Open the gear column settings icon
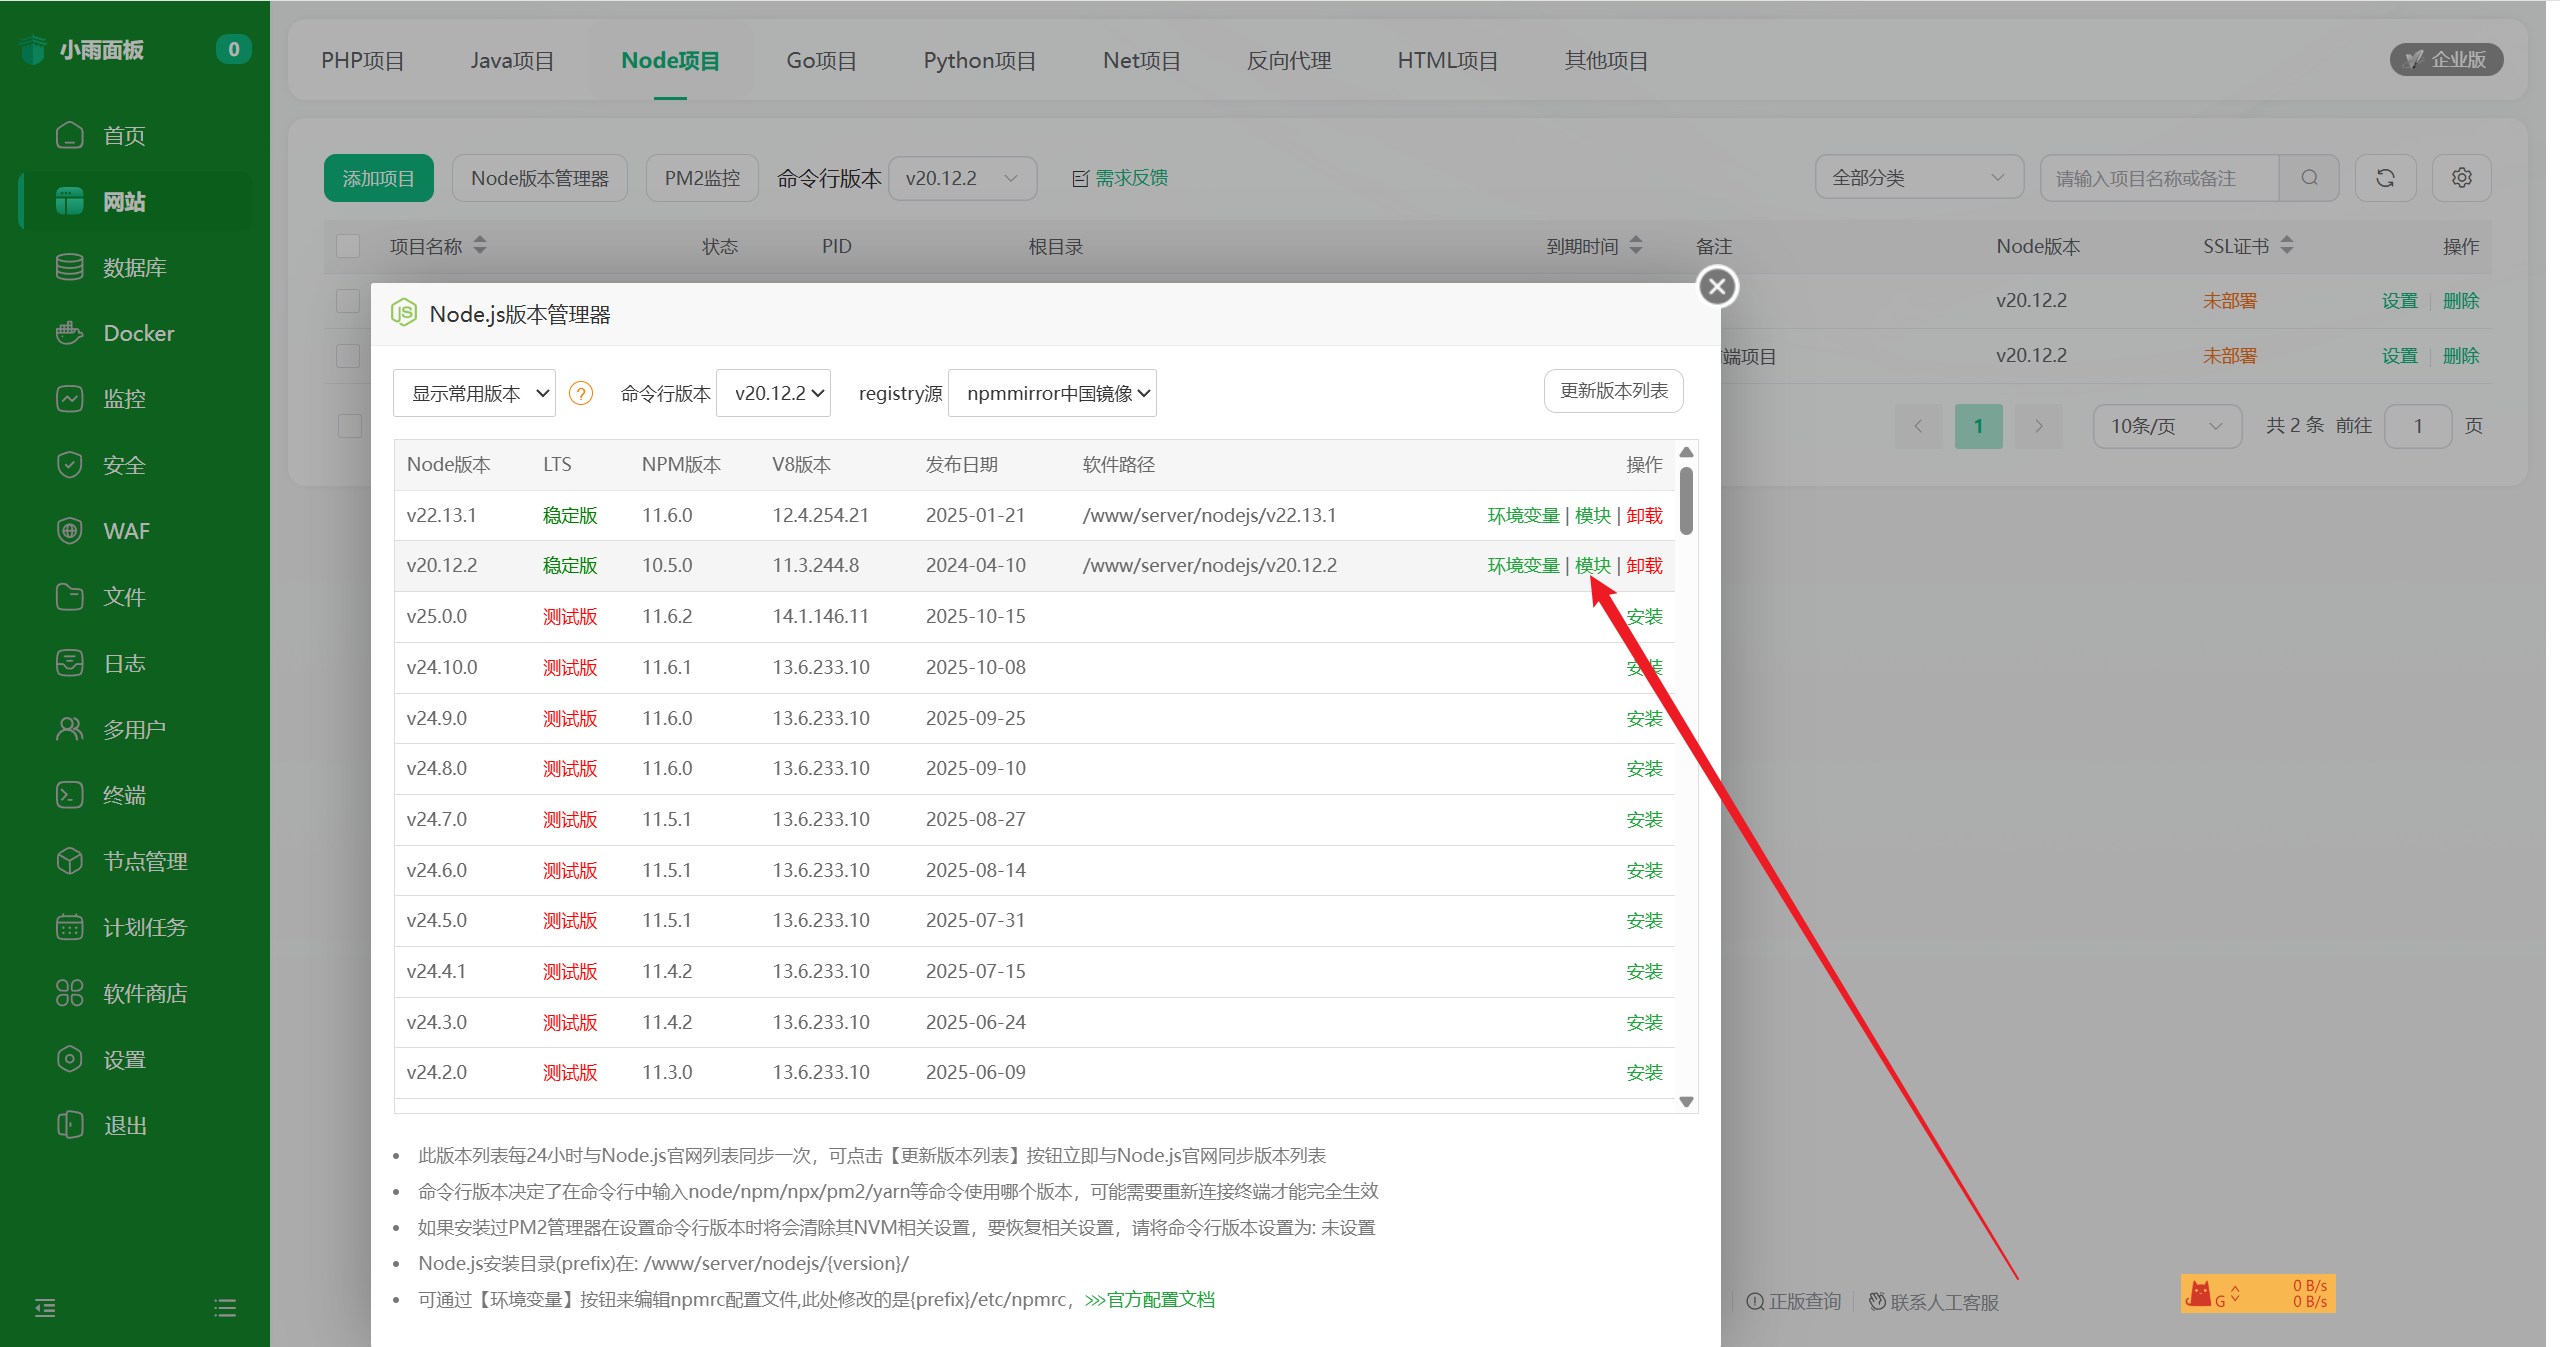2560x1347 pixels. coord(2461,178)
